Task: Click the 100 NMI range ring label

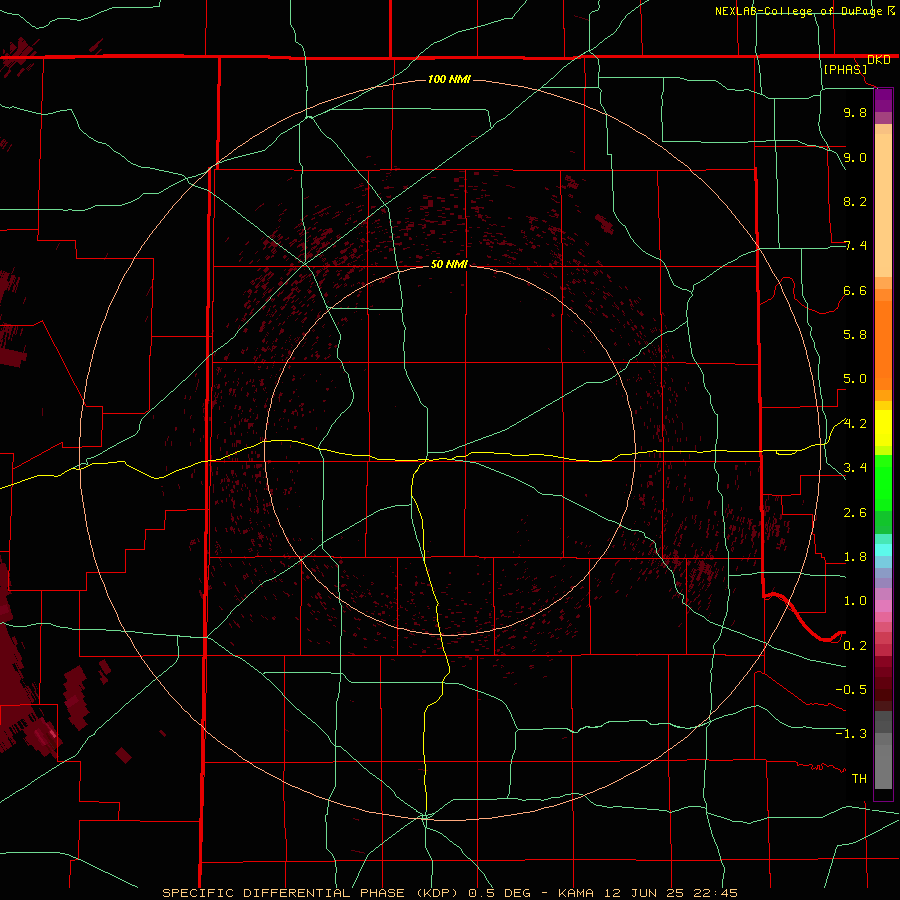Action: click(x=449, y=79)
